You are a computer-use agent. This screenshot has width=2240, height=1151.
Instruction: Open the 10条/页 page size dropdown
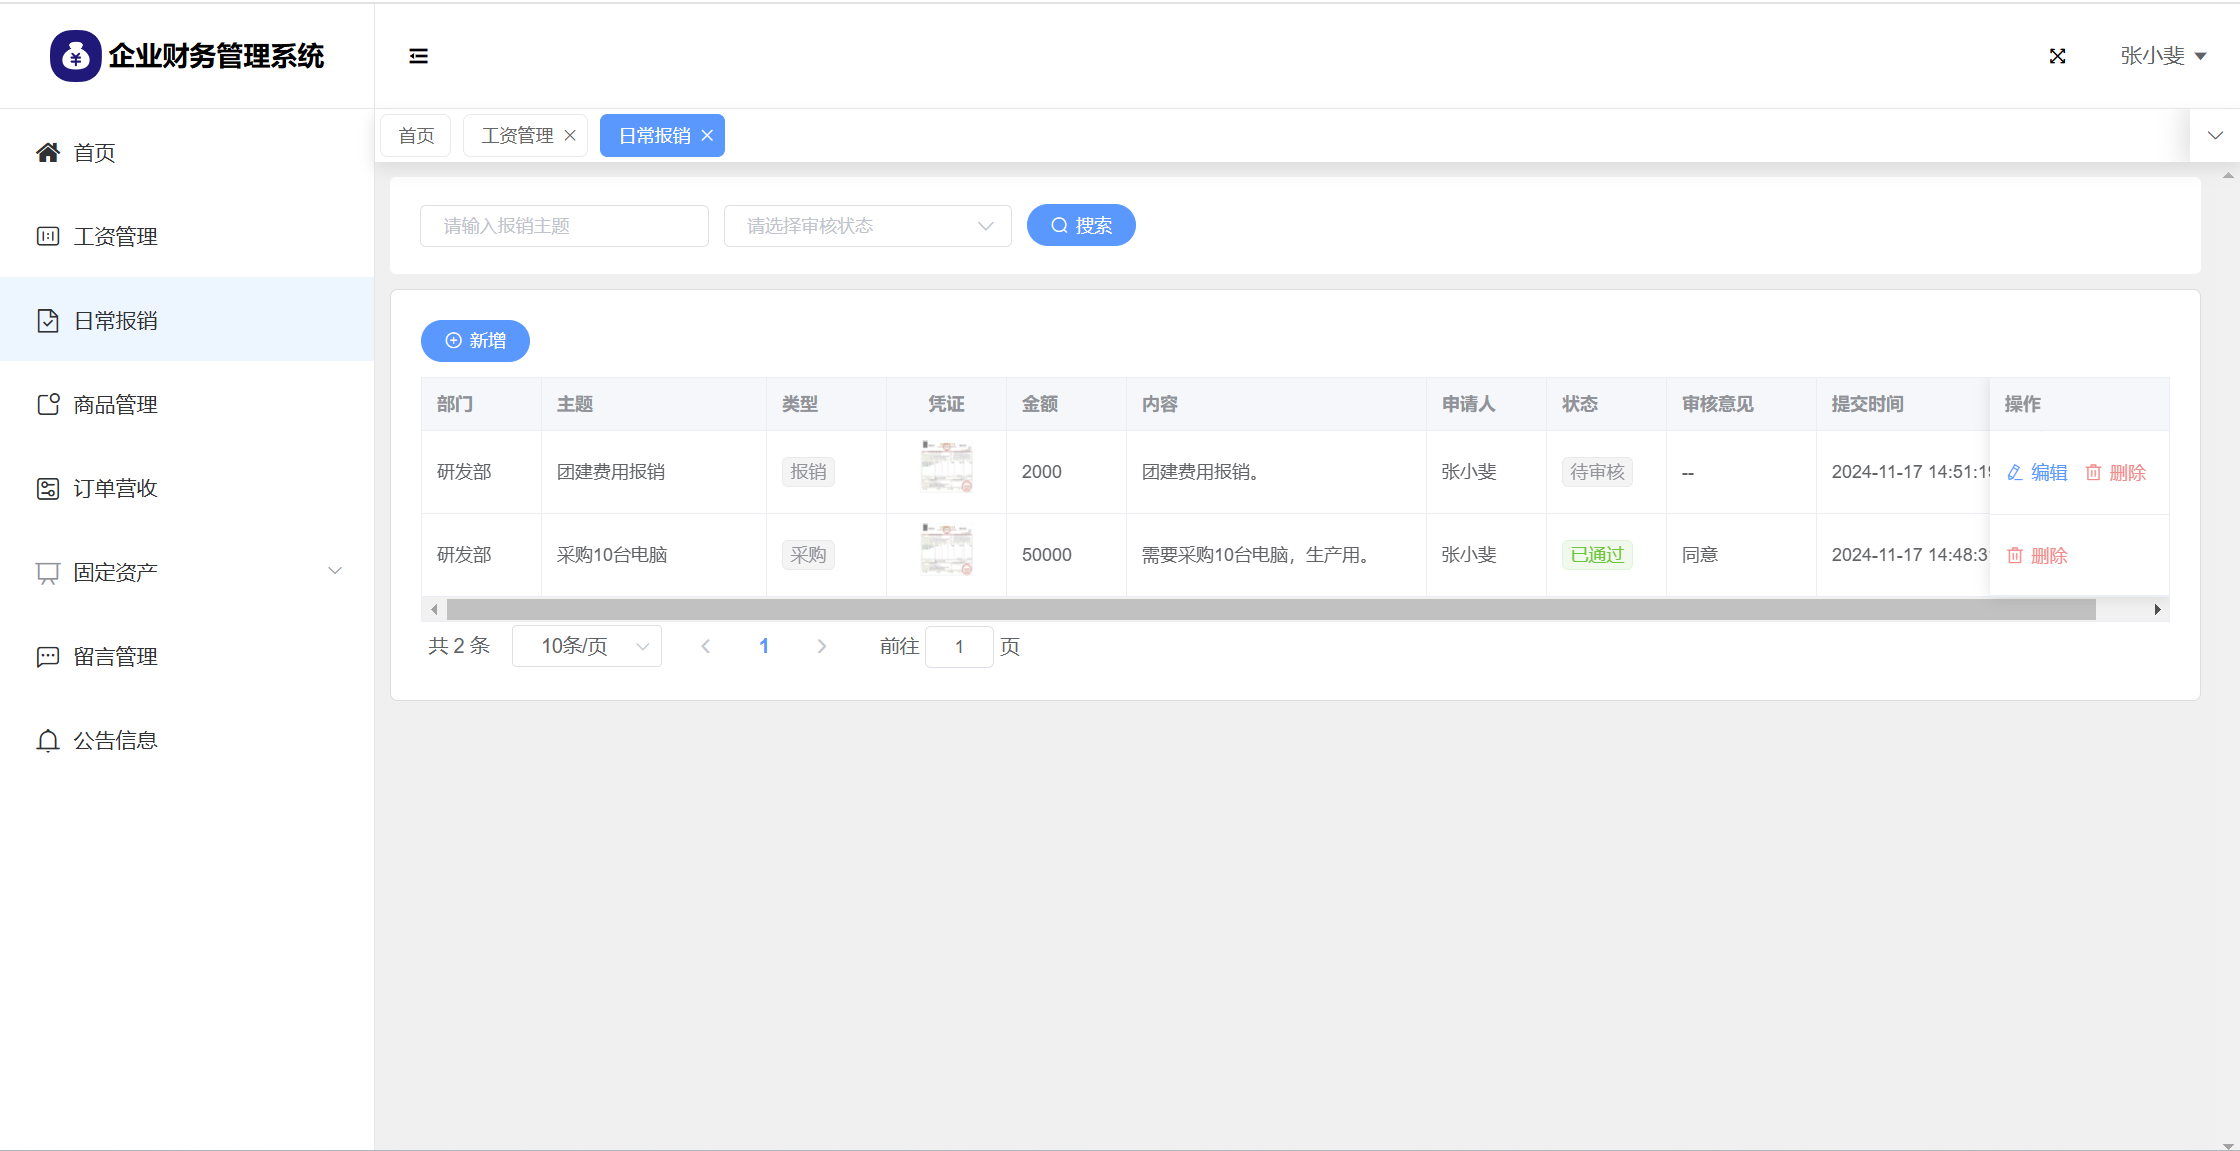tap(587, 646)
